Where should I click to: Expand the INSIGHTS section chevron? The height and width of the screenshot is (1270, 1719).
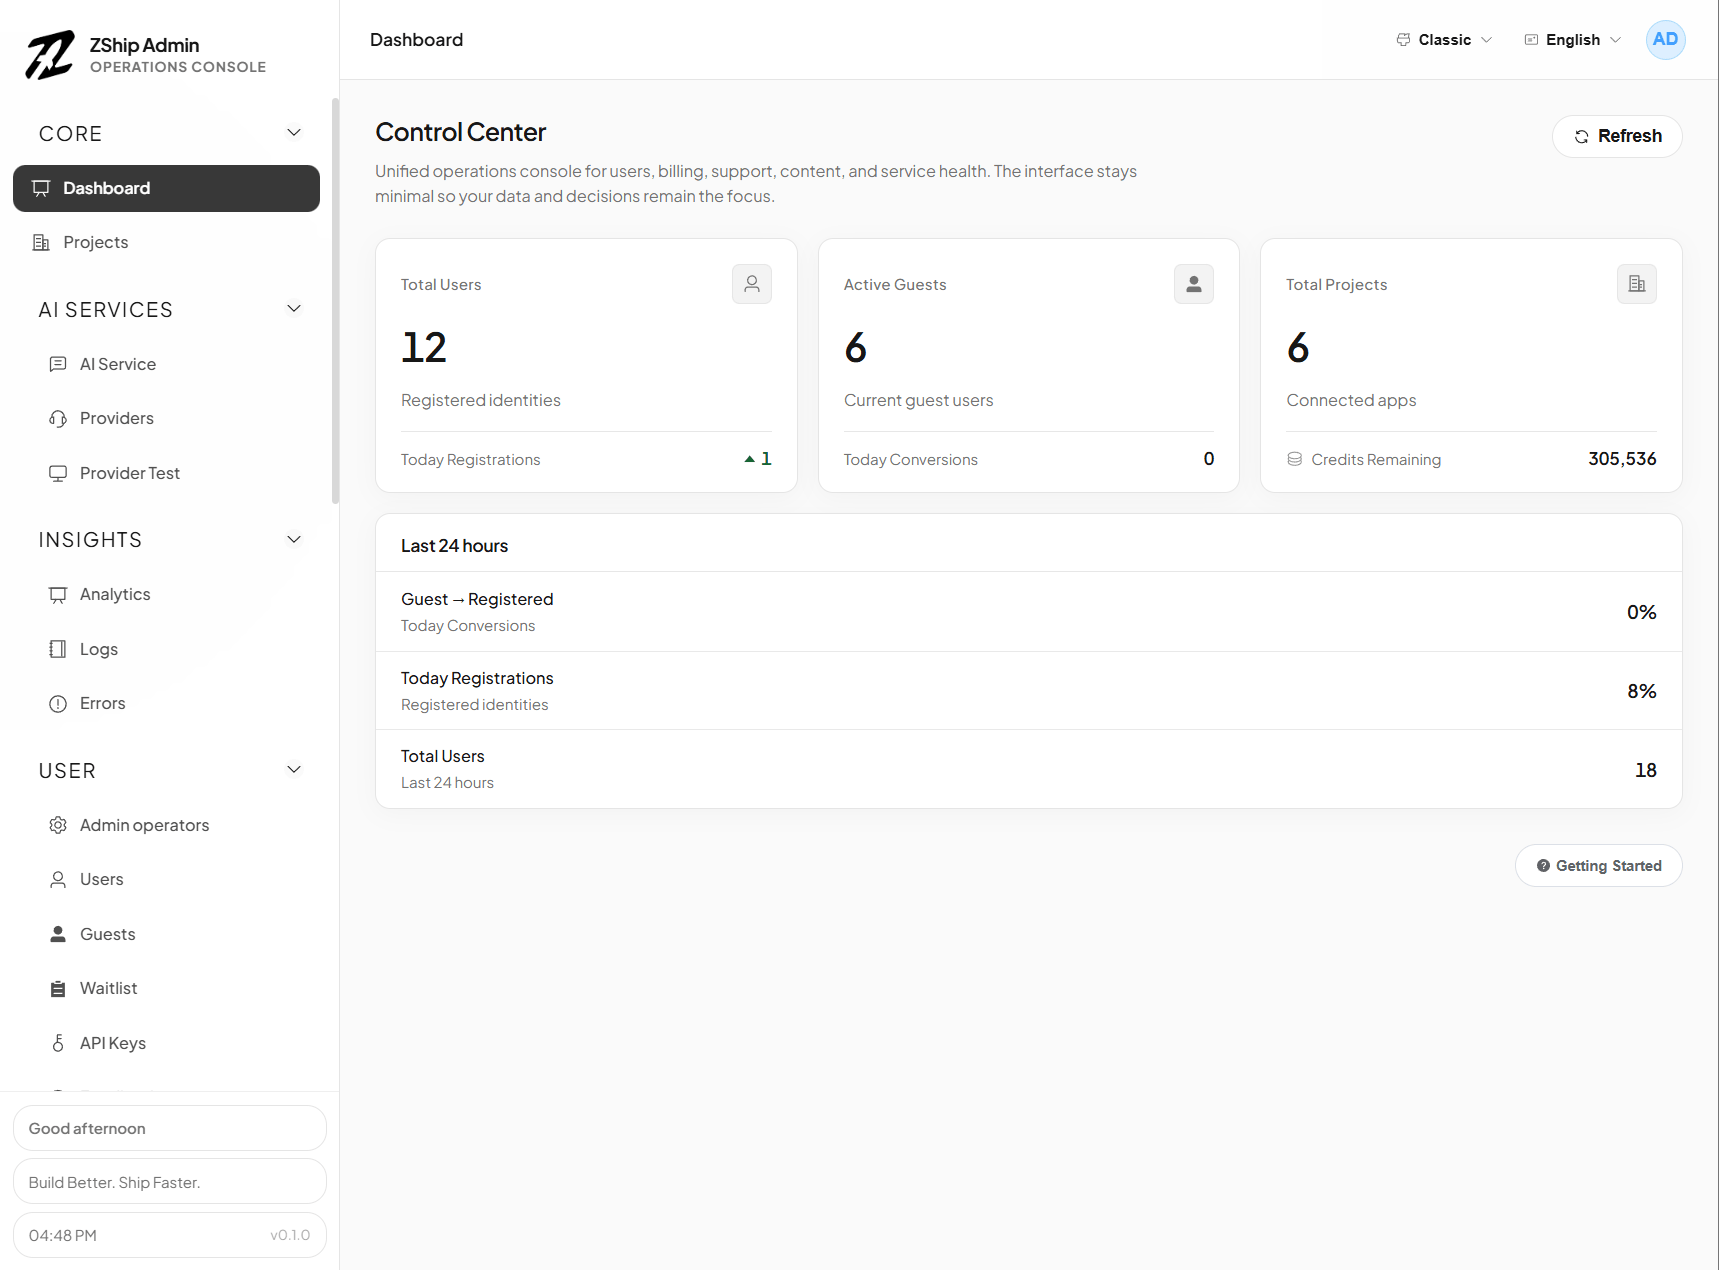[x=293, y=538]
